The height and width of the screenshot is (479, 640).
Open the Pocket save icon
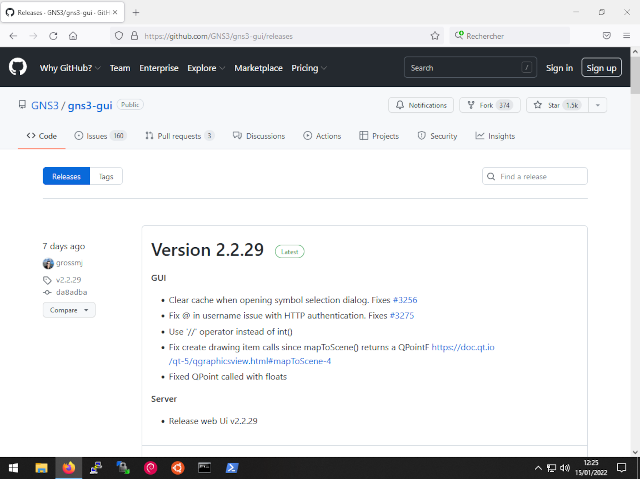coord(607,36)
